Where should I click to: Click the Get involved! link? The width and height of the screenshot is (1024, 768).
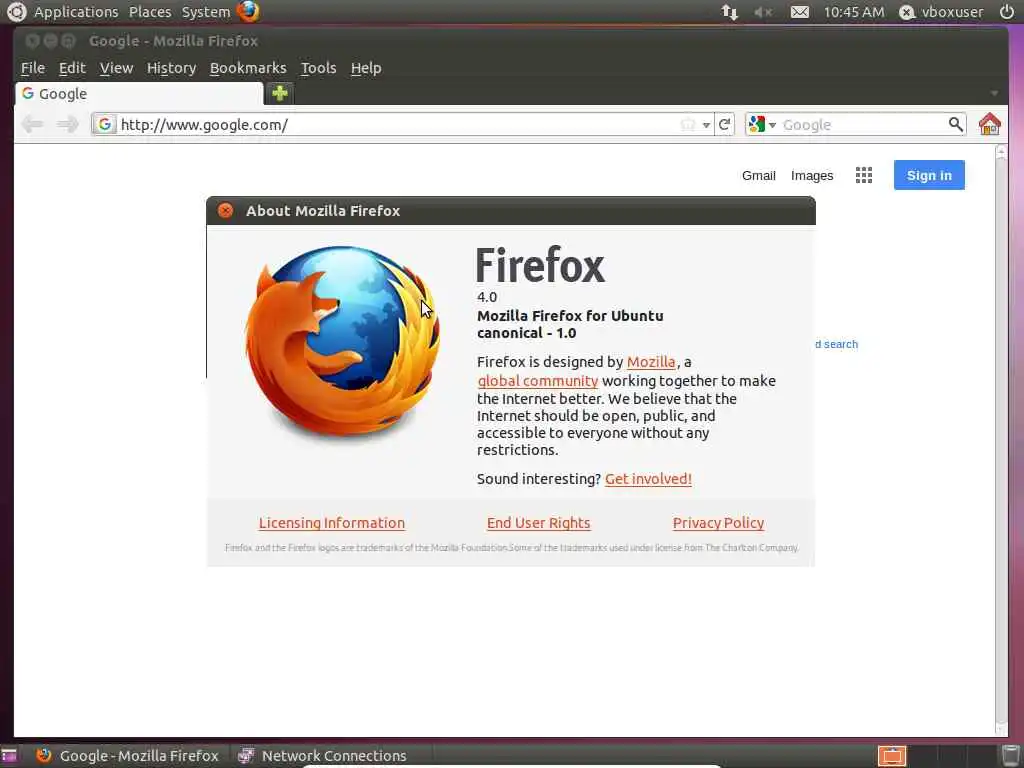click(x=648, y=479)
